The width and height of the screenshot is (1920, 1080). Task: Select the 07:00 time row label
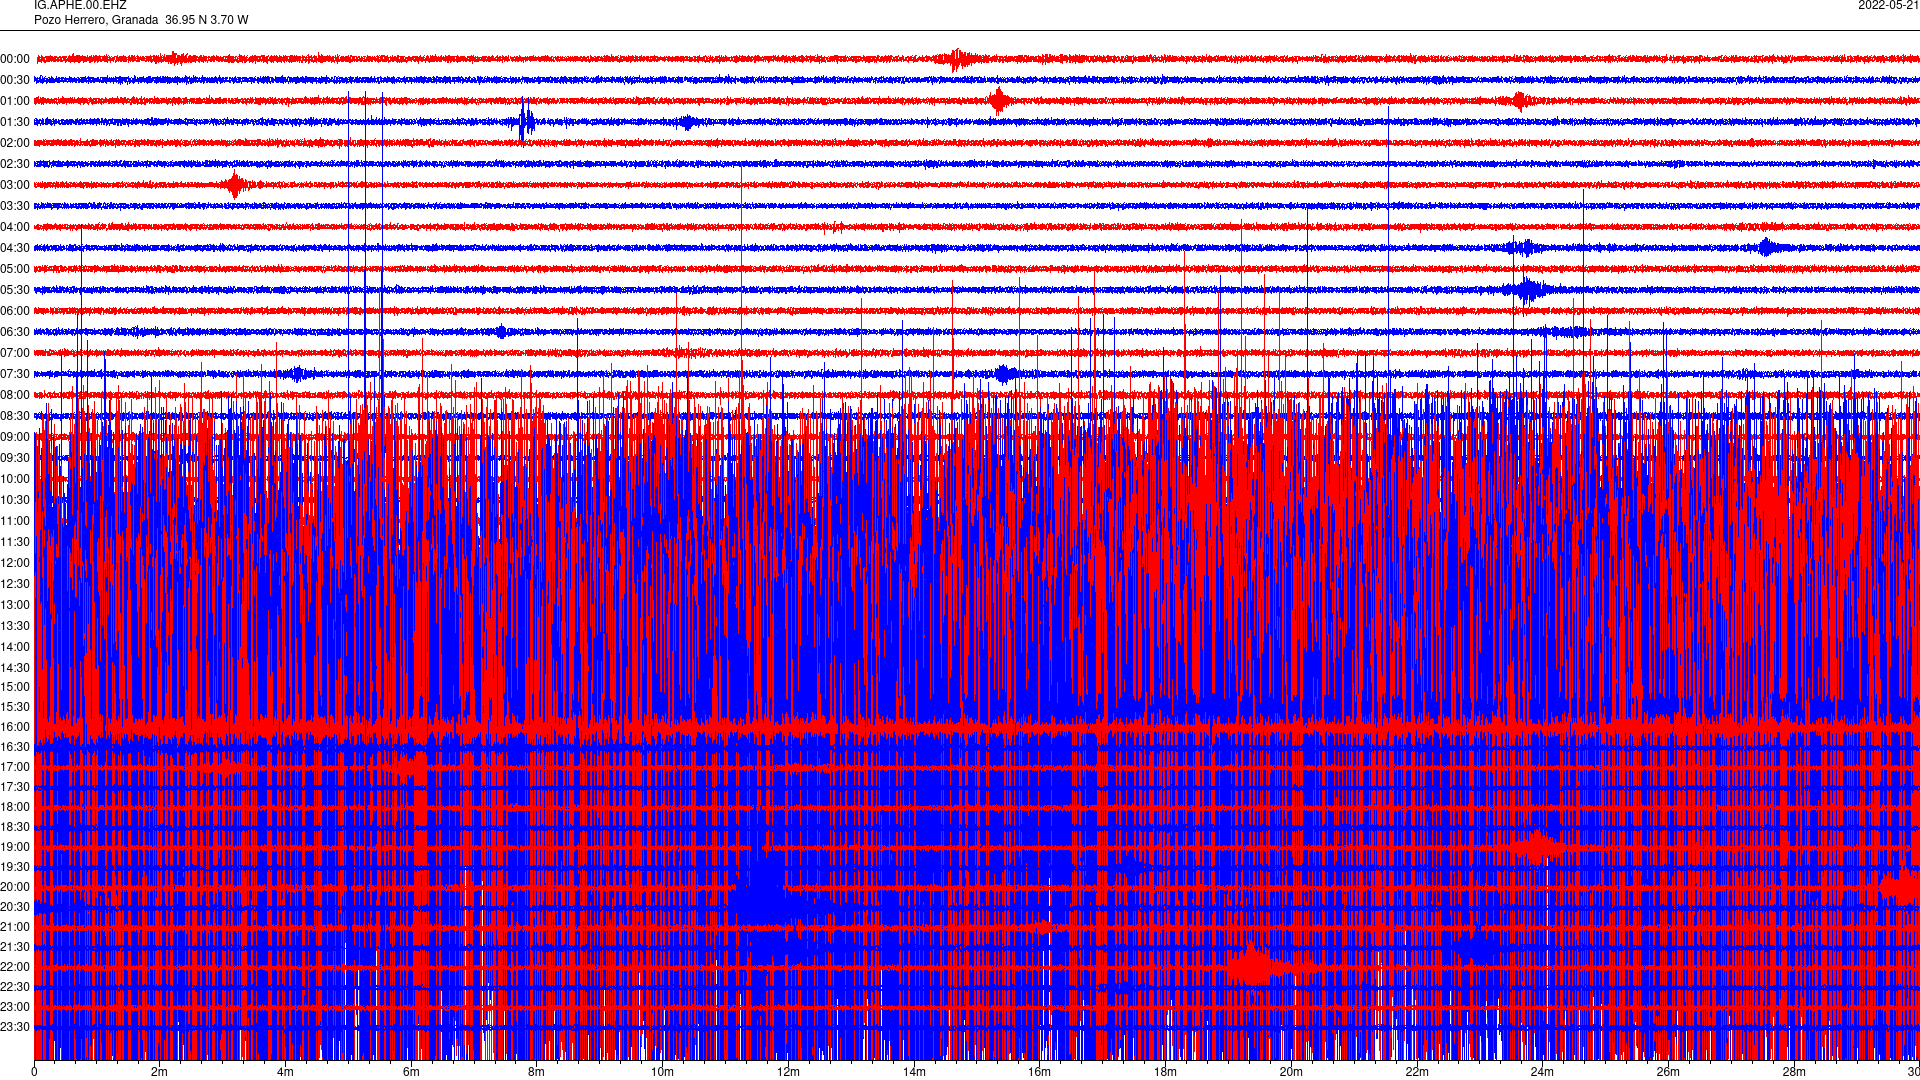[15, 353]
